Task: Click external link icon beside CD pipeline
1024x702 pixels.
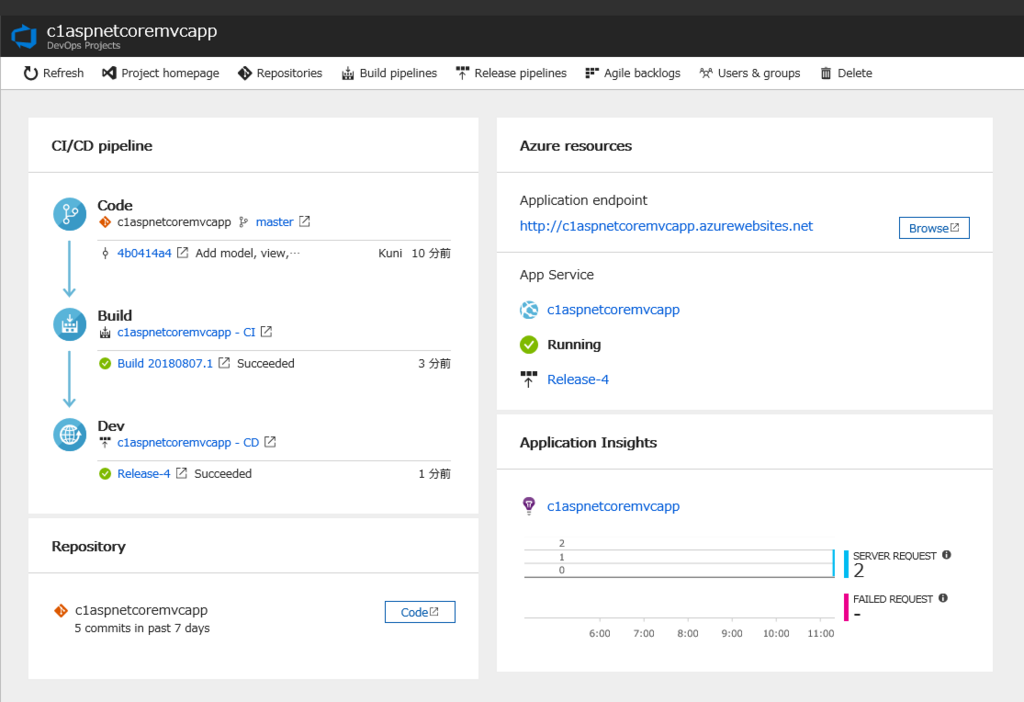Action: tap(270, 442)
